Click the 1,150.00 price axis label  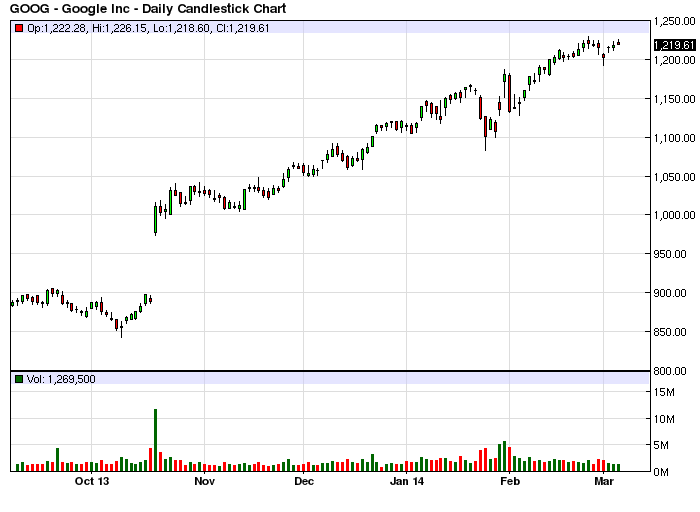675,99
